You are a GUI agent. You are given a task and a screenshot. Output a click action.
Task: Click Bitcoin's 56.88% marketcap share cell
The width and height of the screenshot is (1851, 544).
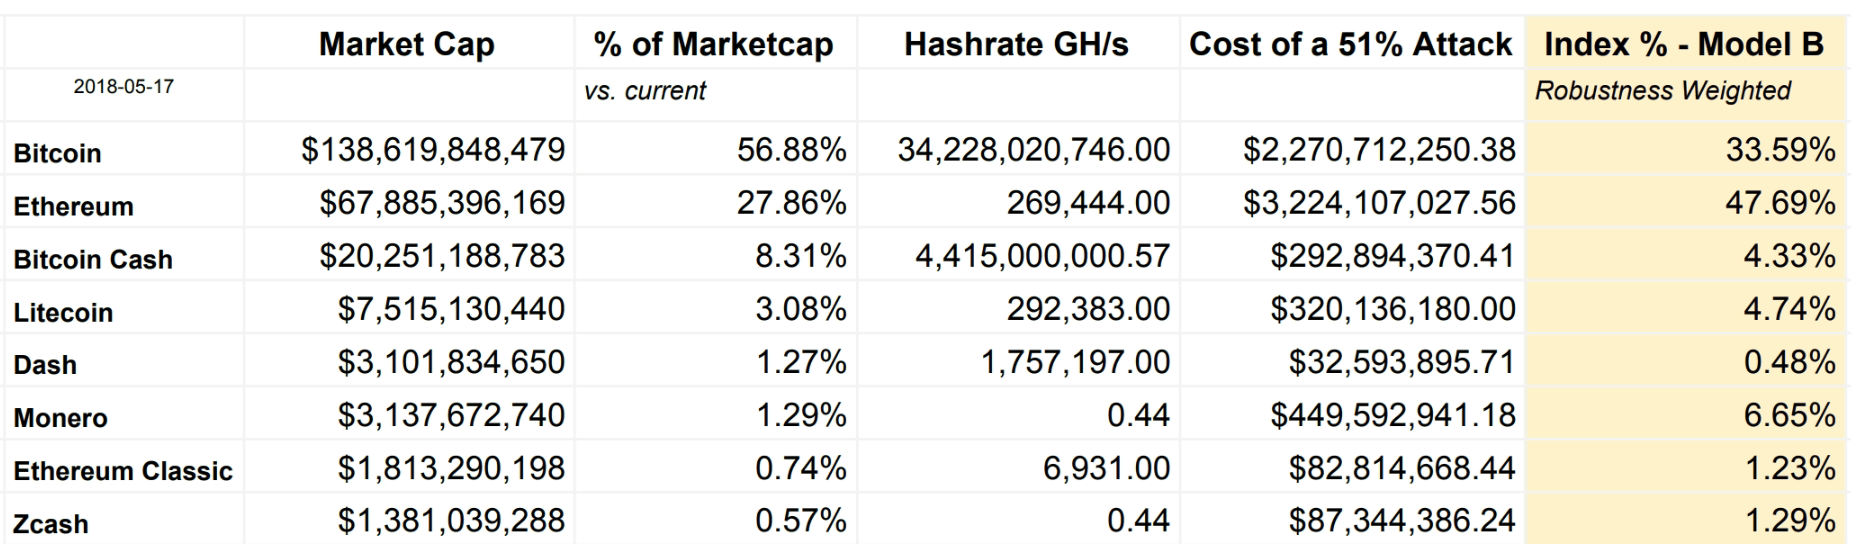tap(791, 150)
